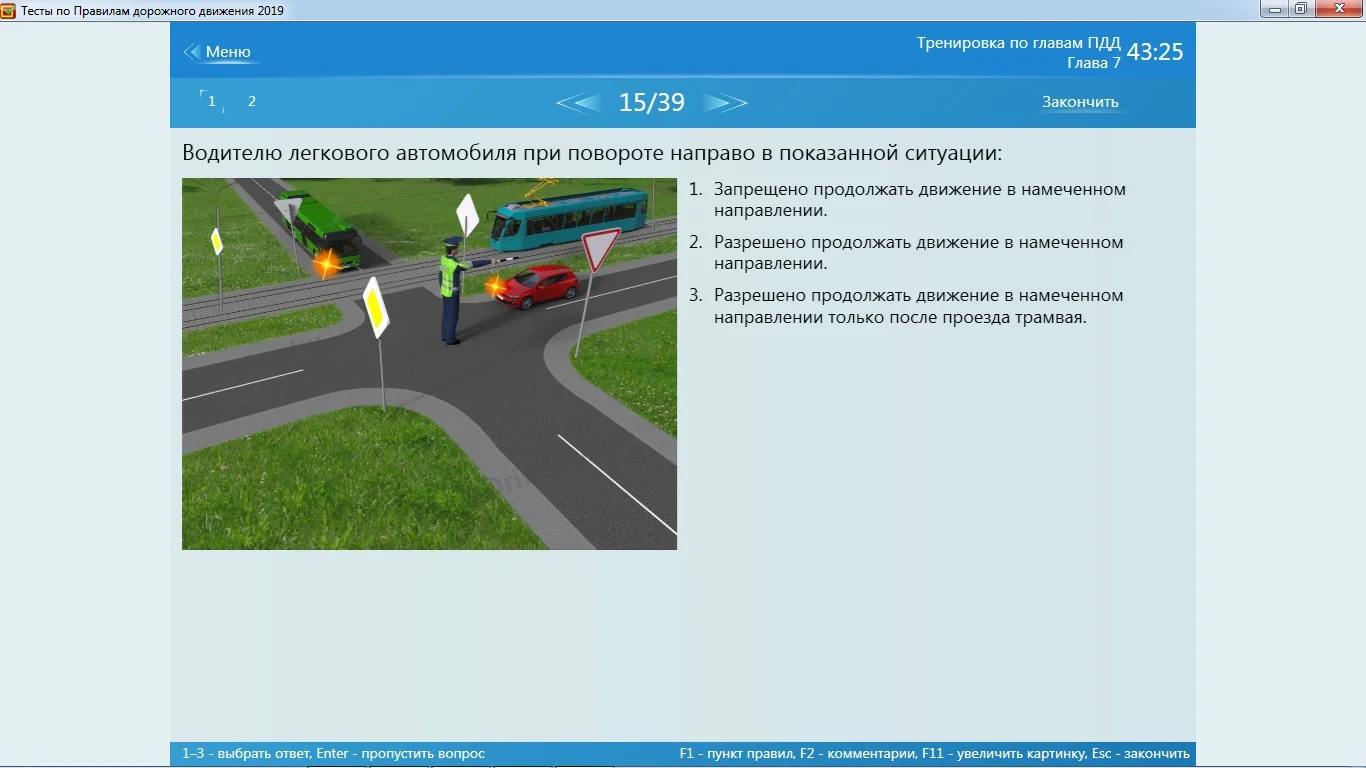Click the application icon in the title bar
The image size is (1366, 768).
click(10, 9)
